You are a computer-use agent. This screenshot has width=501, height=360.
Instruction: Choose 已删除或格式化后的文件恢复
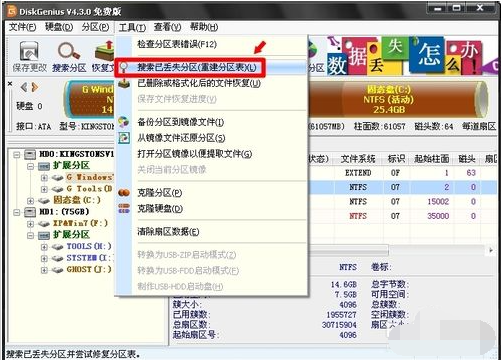coord(199,83)
